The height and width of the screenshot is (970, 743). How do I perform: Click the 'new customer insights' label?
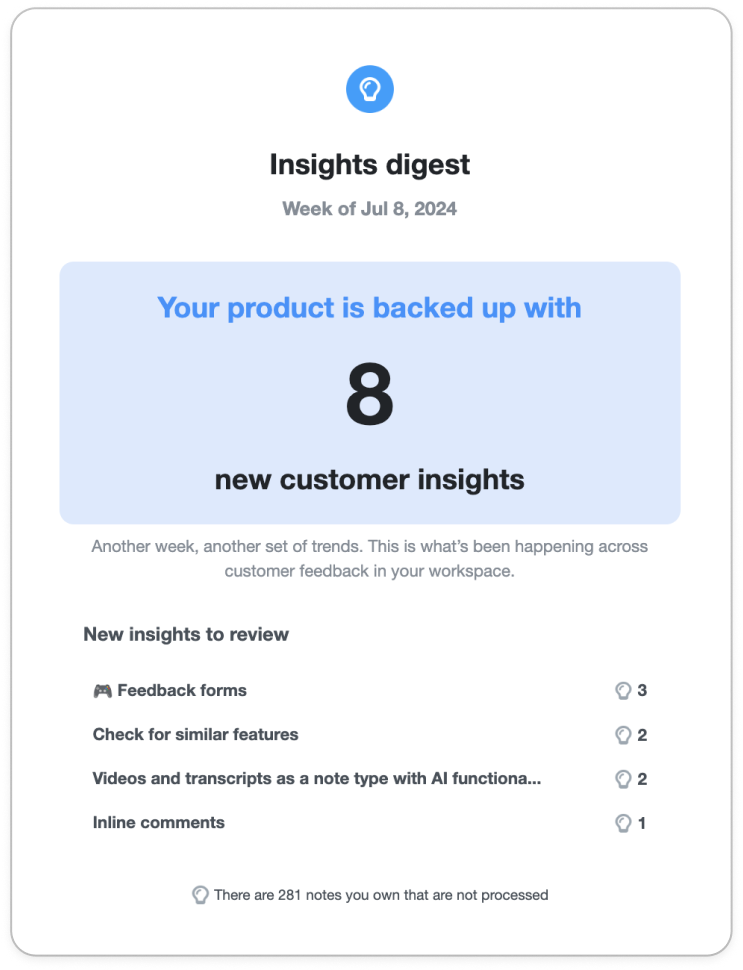(x=369, y=480)
